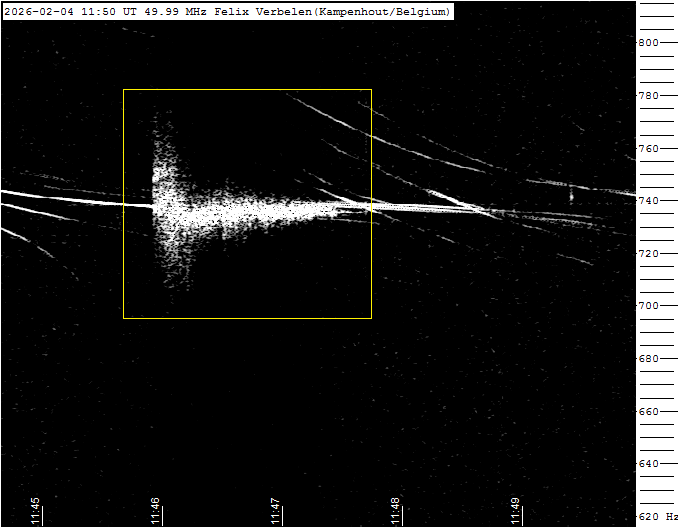Screen dimensions: 679x528
Task: Click the 680 Hz frequency scale label
Action: 649,359
